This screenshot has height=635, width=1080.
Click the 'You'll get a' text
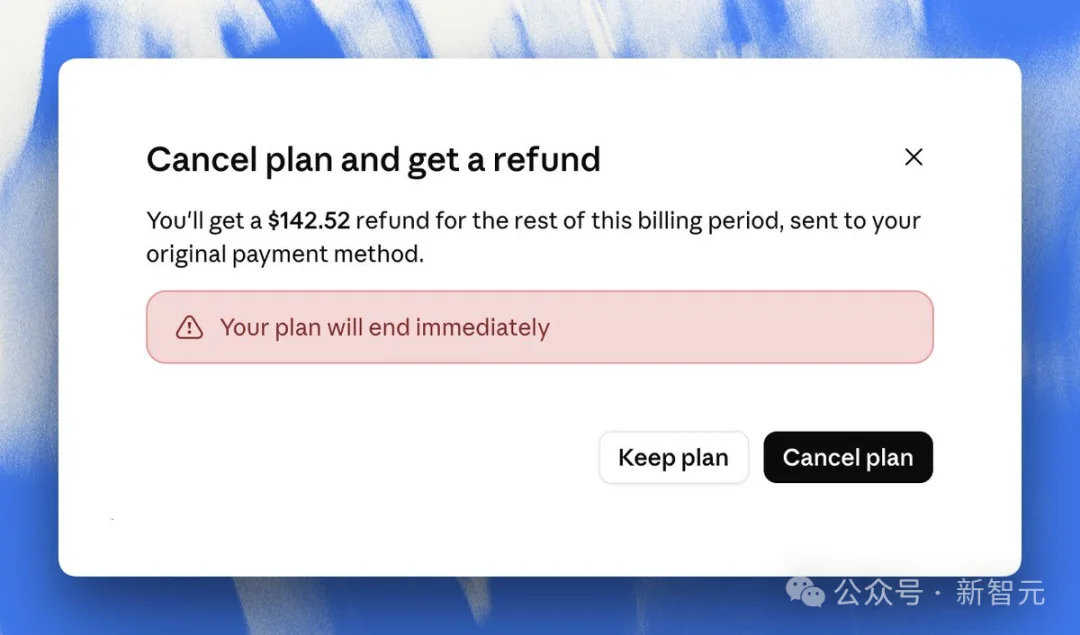(205, 220)
